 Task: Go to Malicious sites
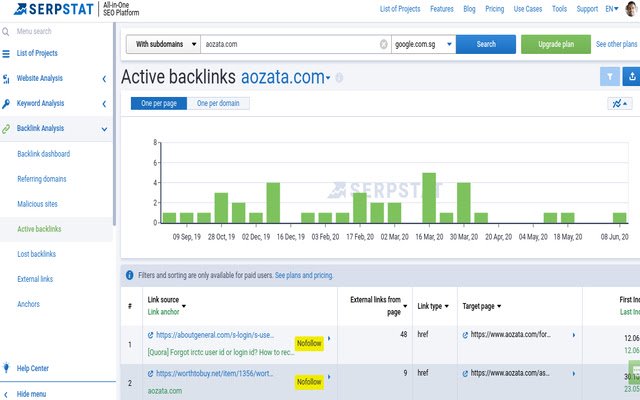tap(37, 204)
